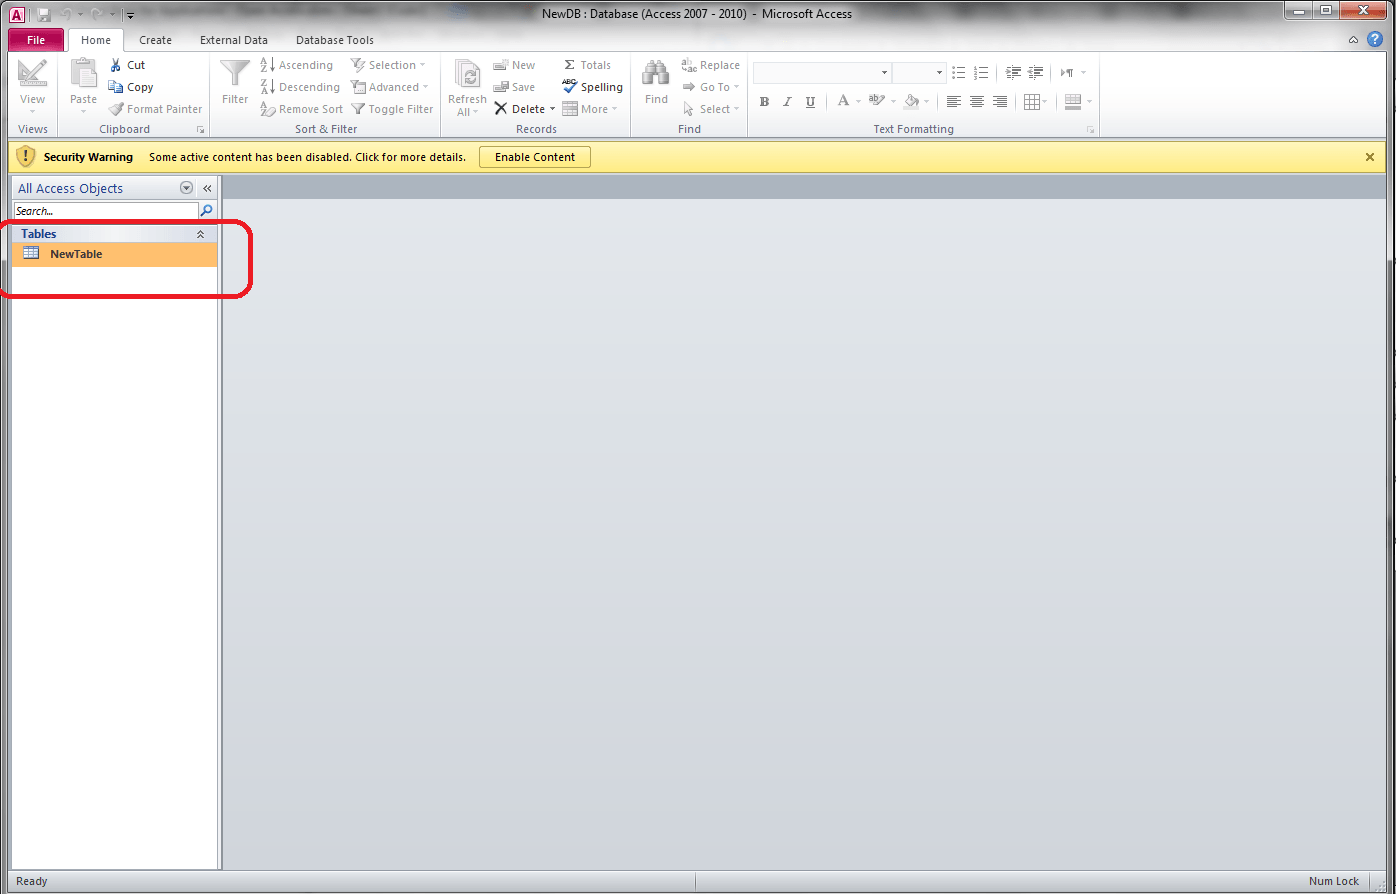Click the magnifier icon beside the Search box

pyautogui.click(x=207, y=211)
